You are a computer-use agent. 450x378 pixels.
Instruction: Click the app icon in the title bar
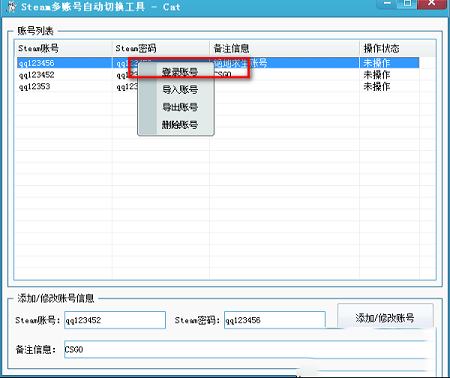pyautogui.click(x=11, y=7)
